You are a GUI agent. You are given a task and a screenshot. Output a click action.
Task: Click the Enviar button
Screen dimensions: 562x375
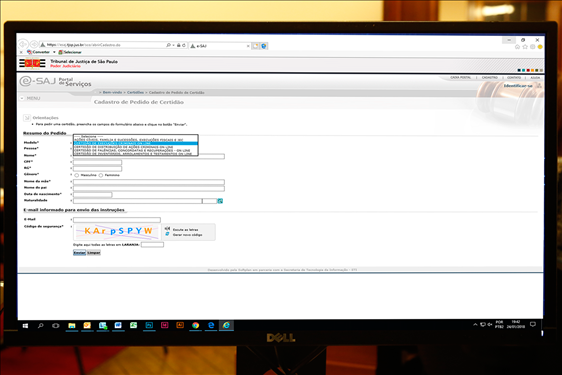click(x=80, y=253)
